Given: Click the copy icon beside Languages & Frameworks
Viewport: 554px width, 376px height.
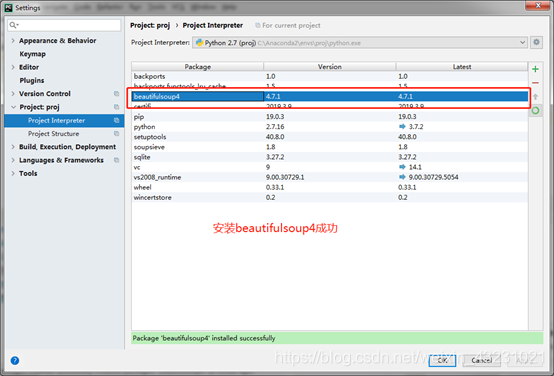Looking at the screenshot, I should point(116,160).
